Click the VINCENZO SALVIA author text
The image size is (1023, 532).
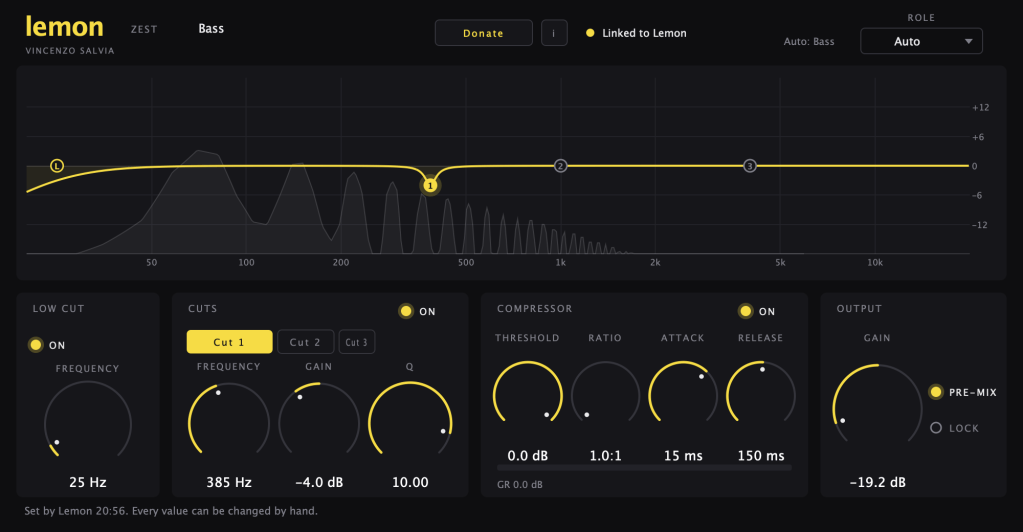point(70,50)
